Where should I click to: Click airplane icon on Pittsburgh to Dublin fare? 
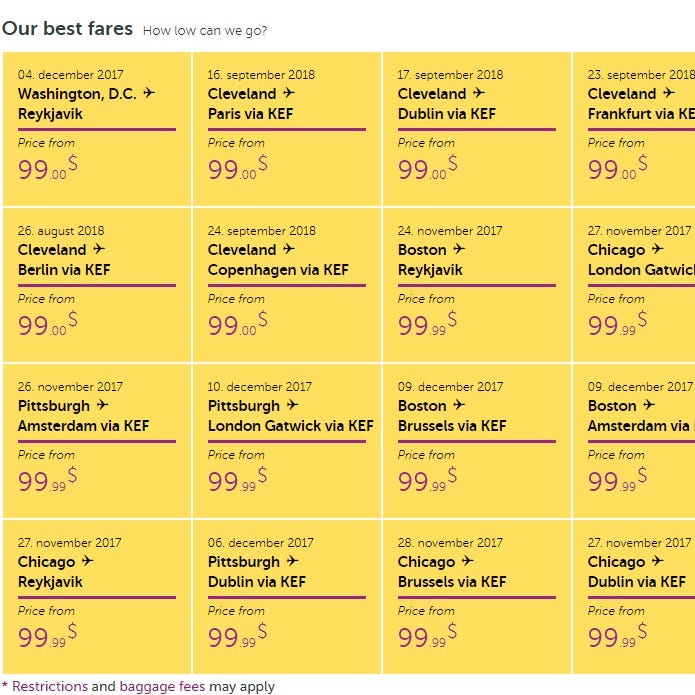[x=293, y=561]
